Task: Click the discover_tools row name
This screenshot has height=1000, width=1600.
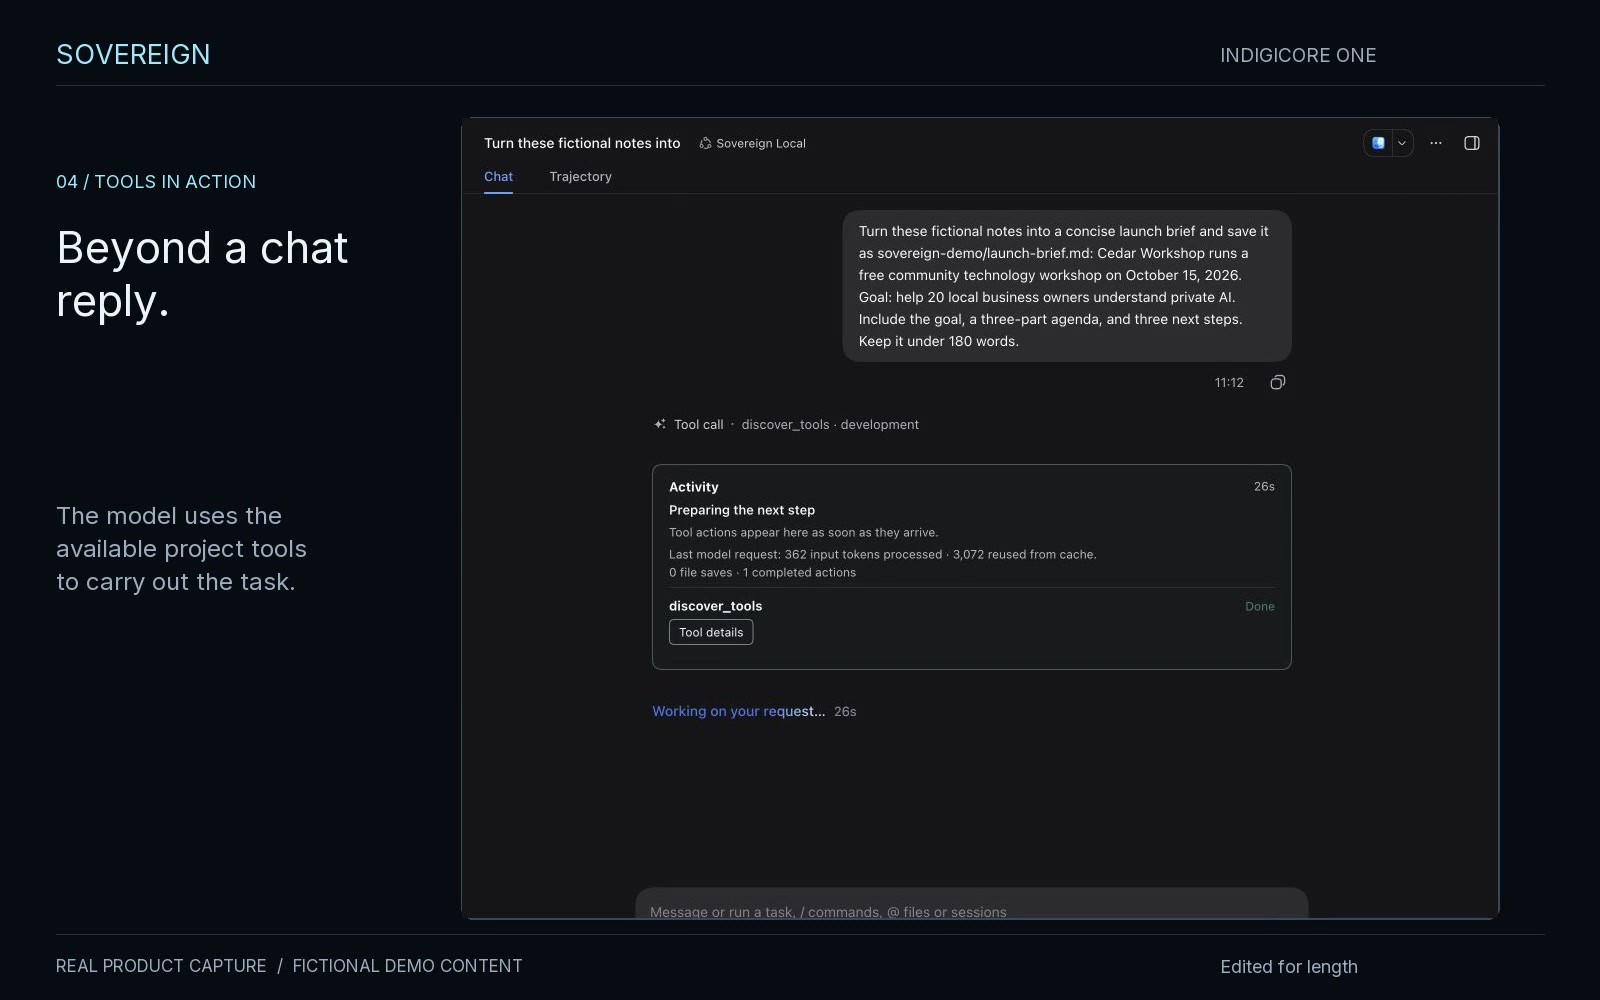Action: coord(715,606)
